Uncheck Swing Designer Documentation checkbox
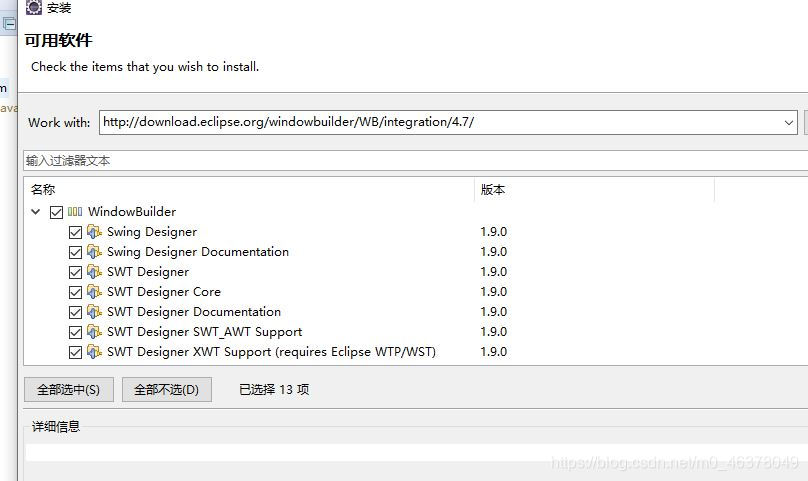 (x=75, y=252)
